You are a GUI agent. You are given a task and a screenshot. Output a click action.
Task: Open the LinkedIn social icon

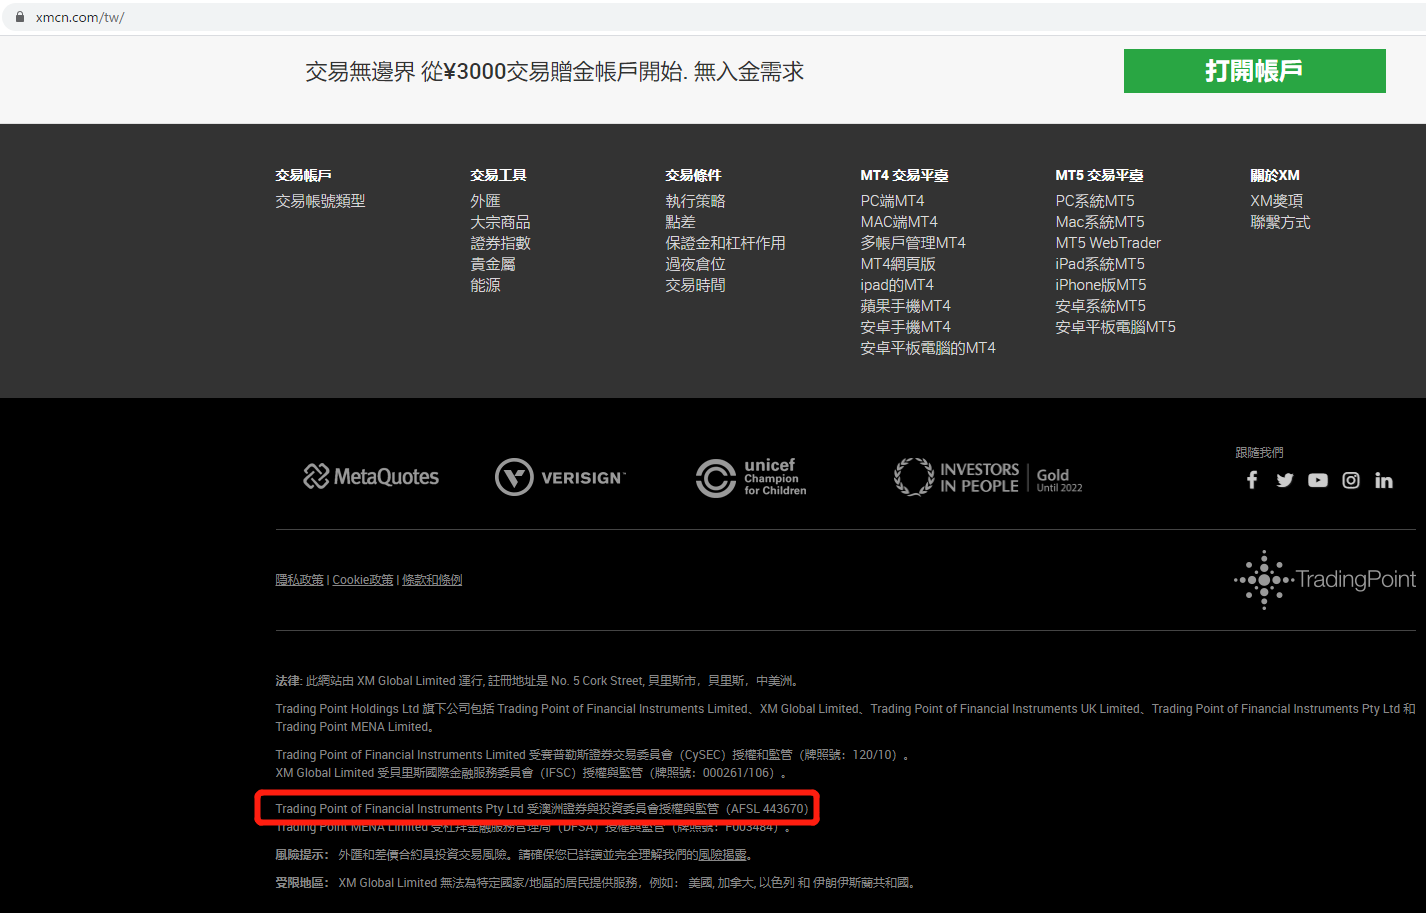[1384, 480]
